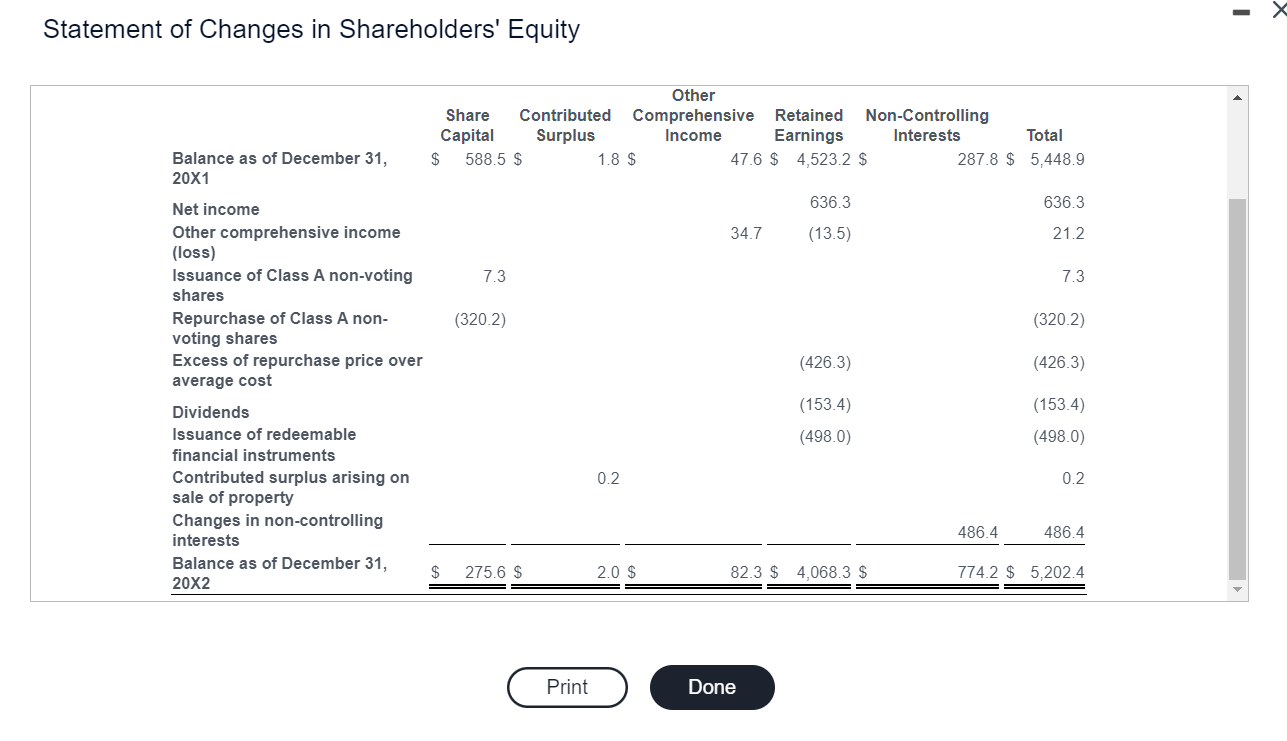Viewport: 1287px width, 741px height.
Task: Click the Share Capital column header
Action: [x=467, y=125]
